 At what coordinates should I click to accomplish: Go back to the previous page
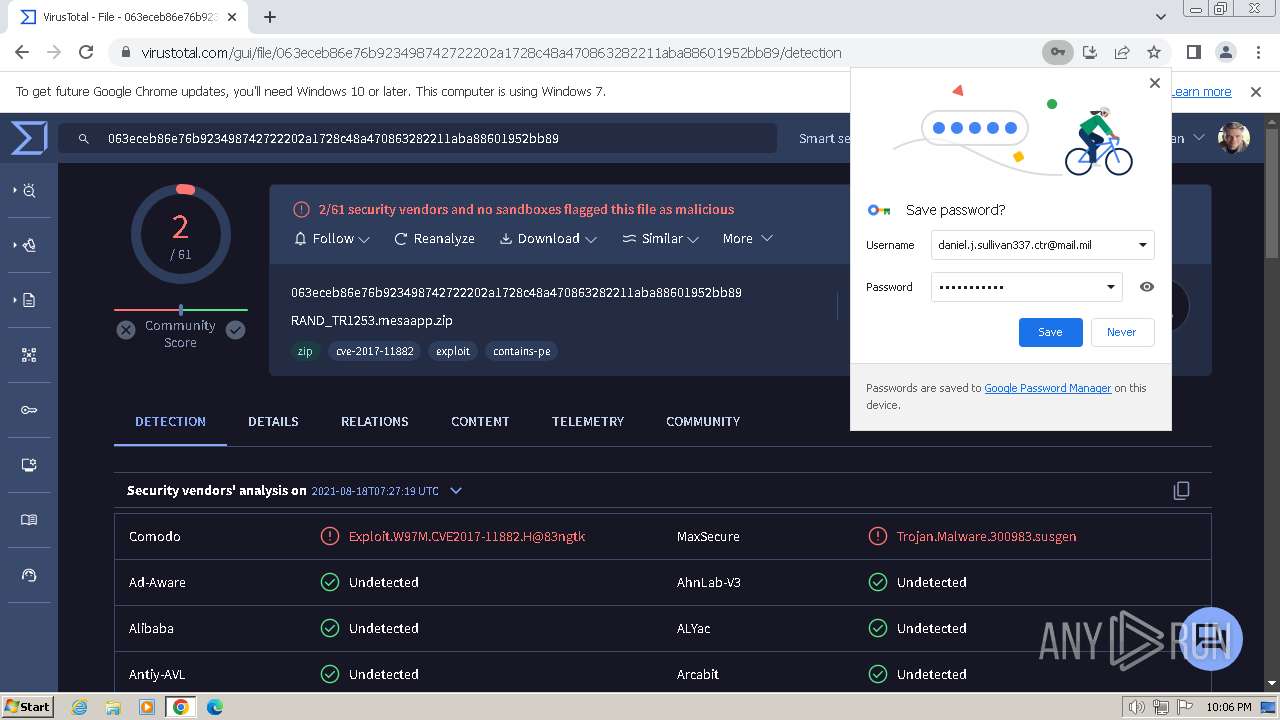coord(22,52)
